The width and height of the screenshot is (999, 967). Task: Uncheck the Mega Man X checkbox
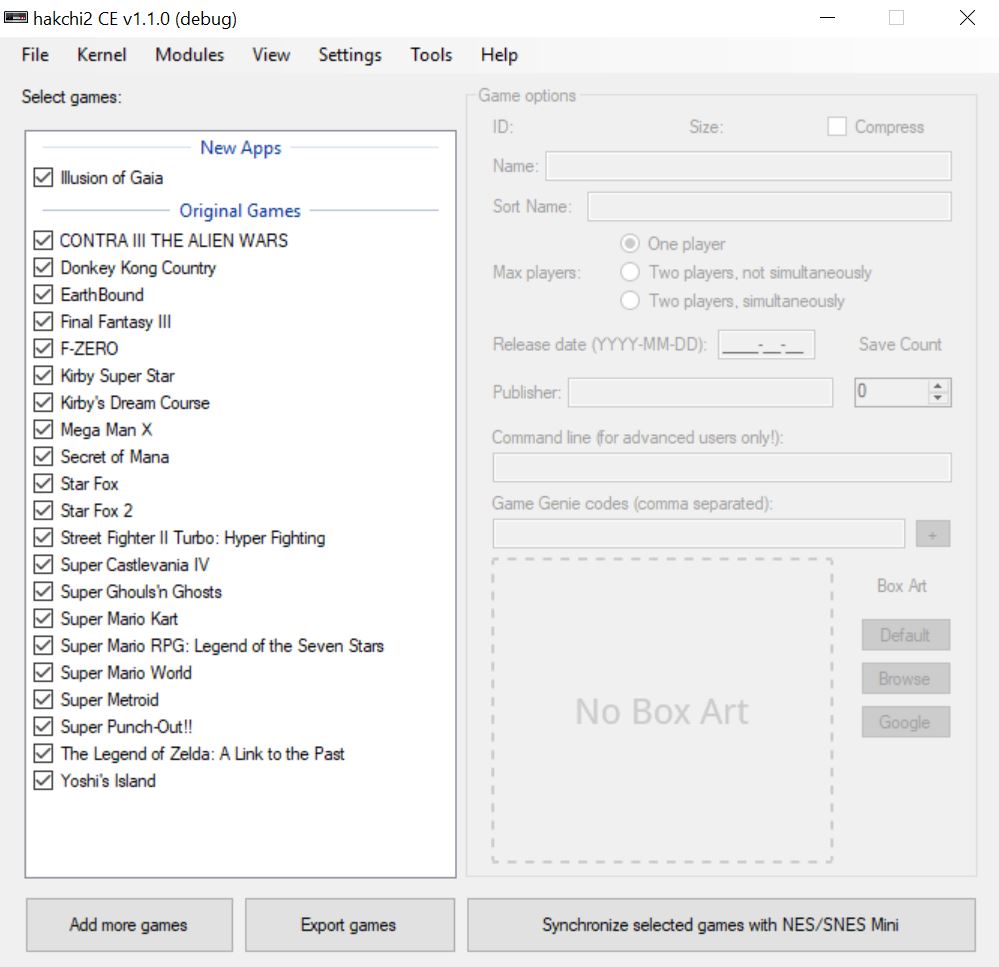(43, 429)
